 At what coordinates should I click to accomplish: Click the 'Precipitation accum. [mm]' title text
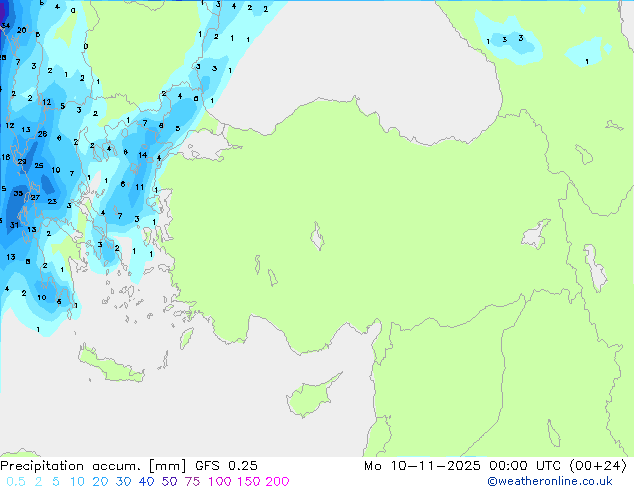pos(93,466)
